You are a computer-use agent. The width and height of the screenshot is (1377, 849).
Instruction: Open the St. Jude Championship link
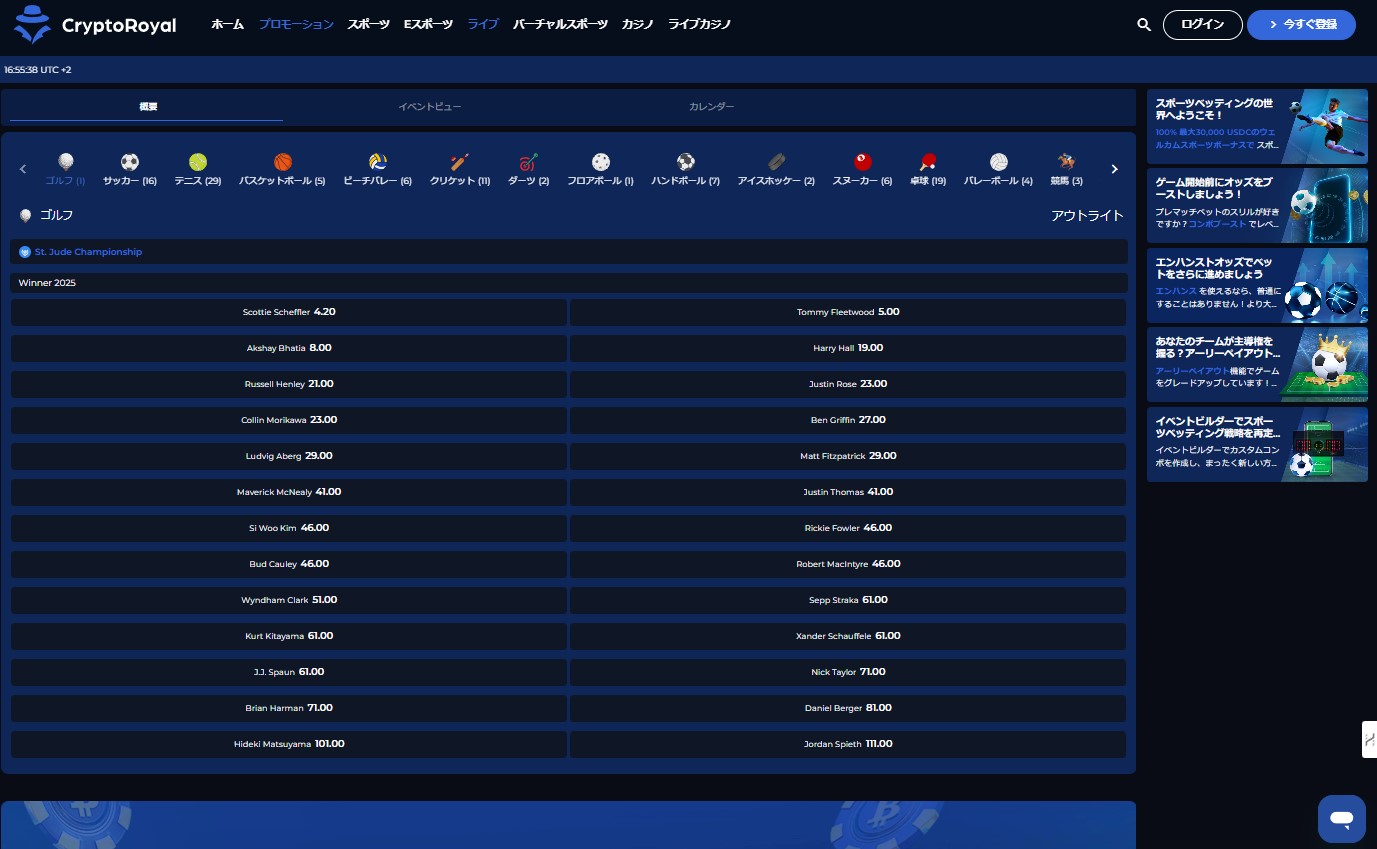click(x=88, y=252)
